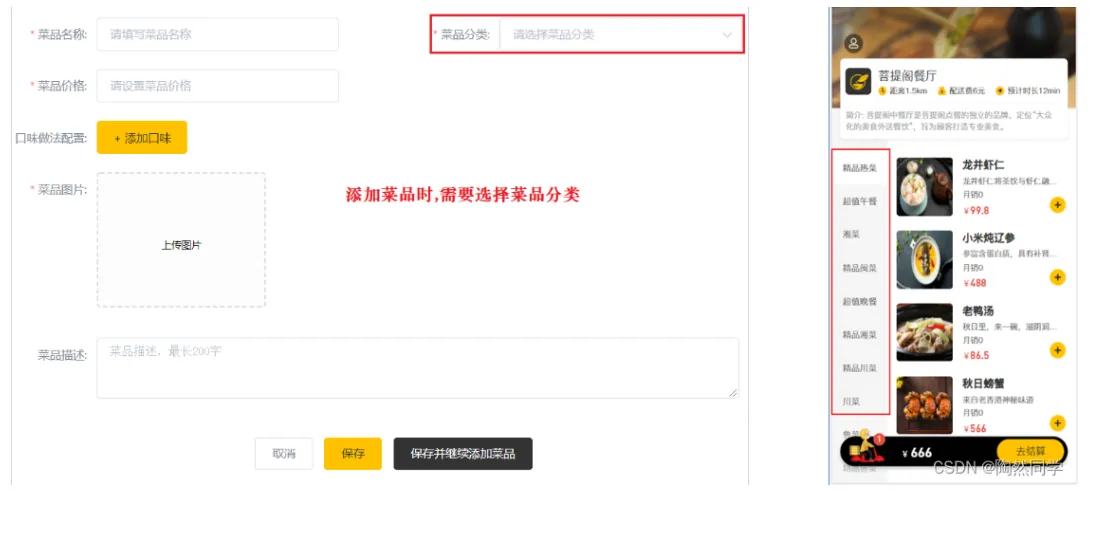Click the 菩提阁餐厅 restaurant logo icon
The image size is (1095, 536).
[x=858, y=81]
